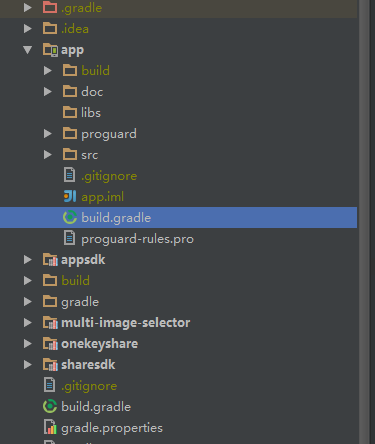This screenshot has height=444, width=375.
Task: Click the gradle icon of selected build.gradle
Action: 70,217
